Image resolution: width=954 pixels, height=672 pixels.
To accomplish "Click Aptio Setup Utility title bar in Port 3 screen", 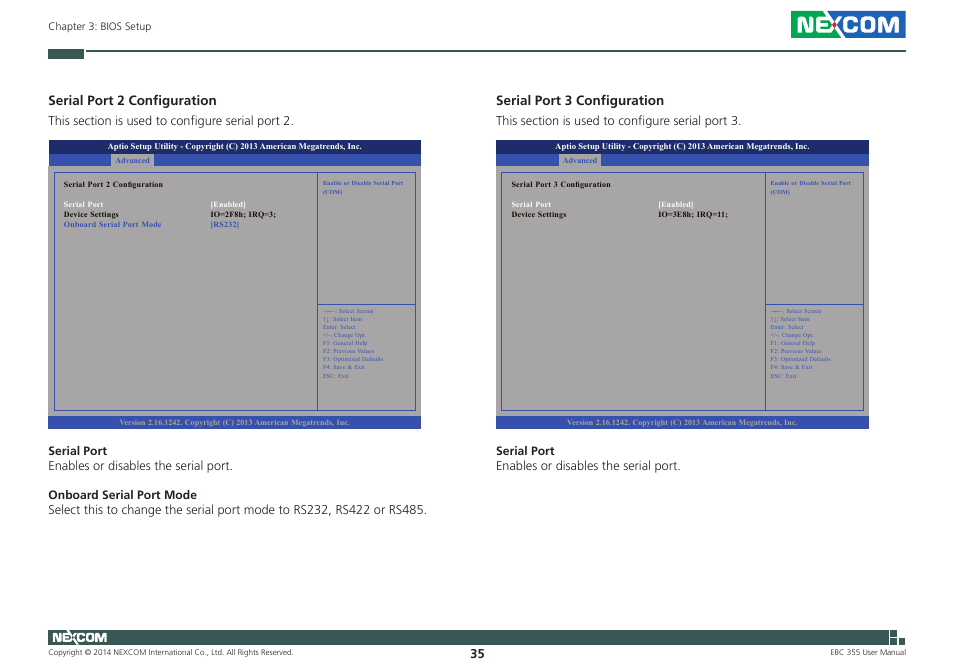I will pyautogui.click(x=682, y=147).
